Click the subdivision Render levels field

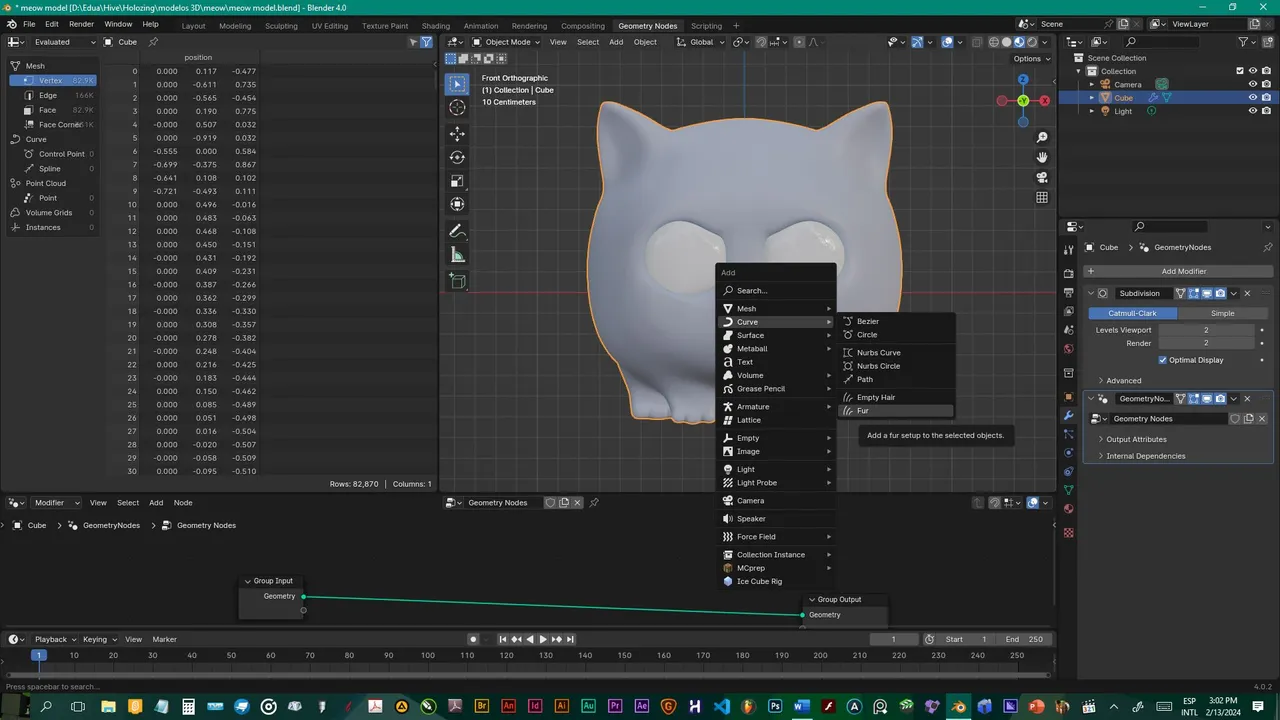point(1206,343)
